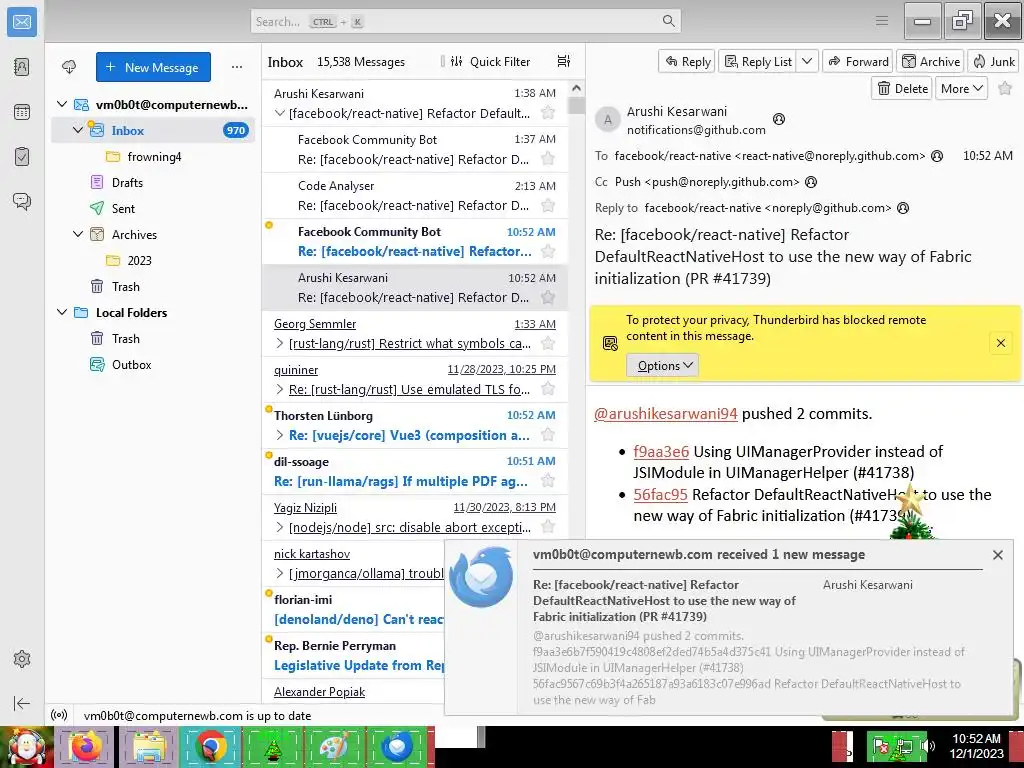The width and height of the screenshot is (1024, 768).
Task: Star the 10:52 AM Facebook Community Bot message
Action: [x=548, y=251]
